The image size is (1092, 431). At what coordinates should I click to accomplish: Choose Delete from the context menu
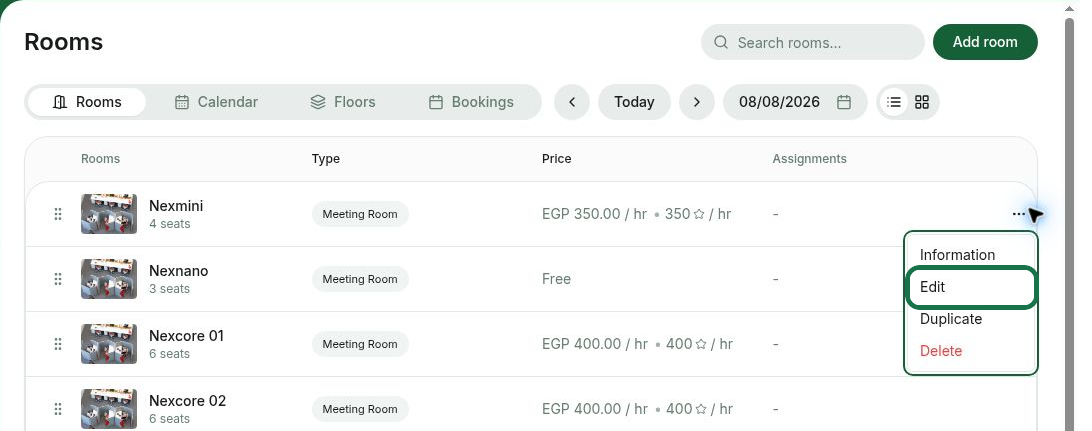(x=971, y=351)
